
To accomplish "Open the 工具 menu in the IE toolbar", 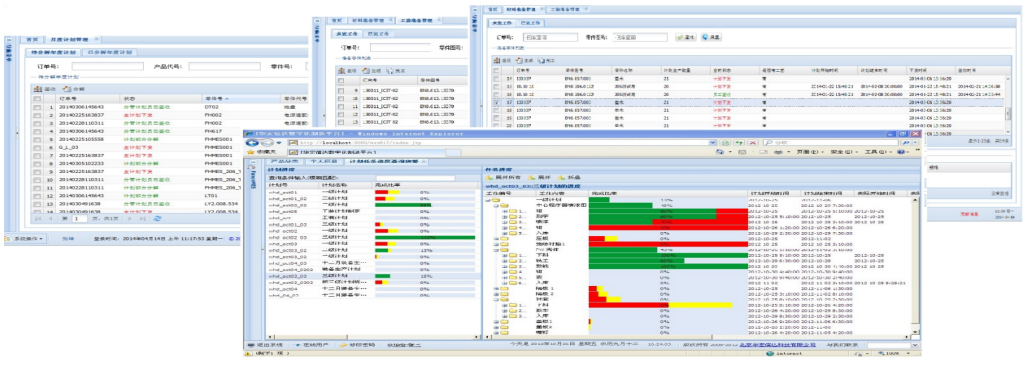I will [x=877, y=152].
